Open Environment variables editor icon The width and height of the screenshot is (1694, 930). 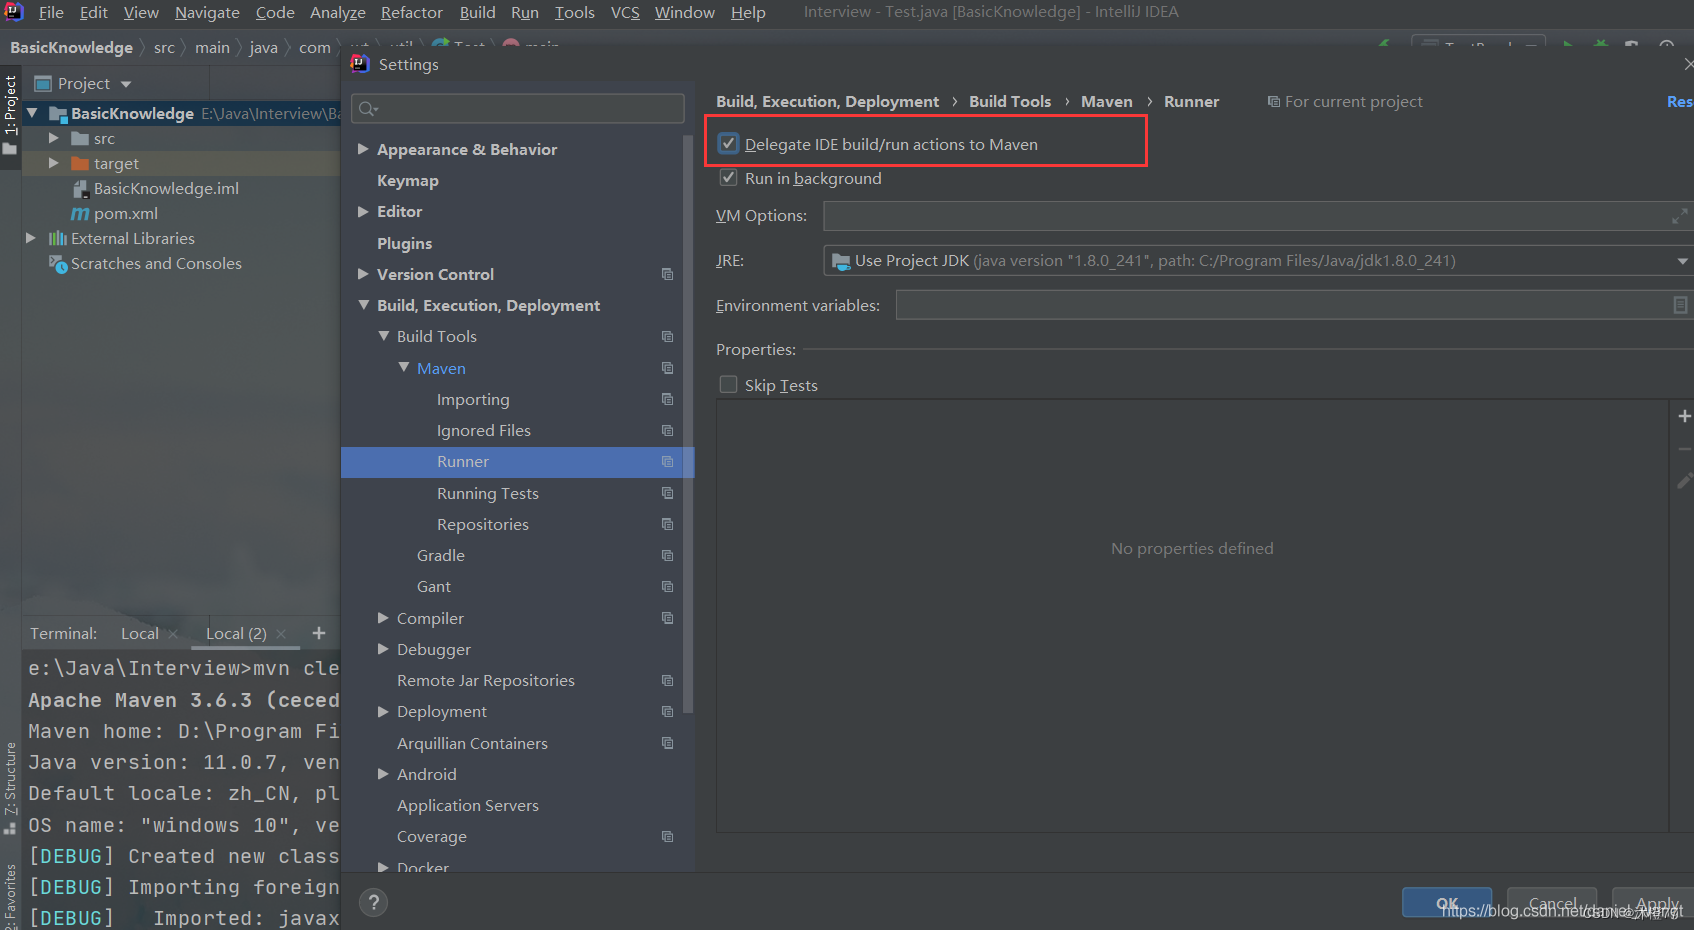[1680, 305]
